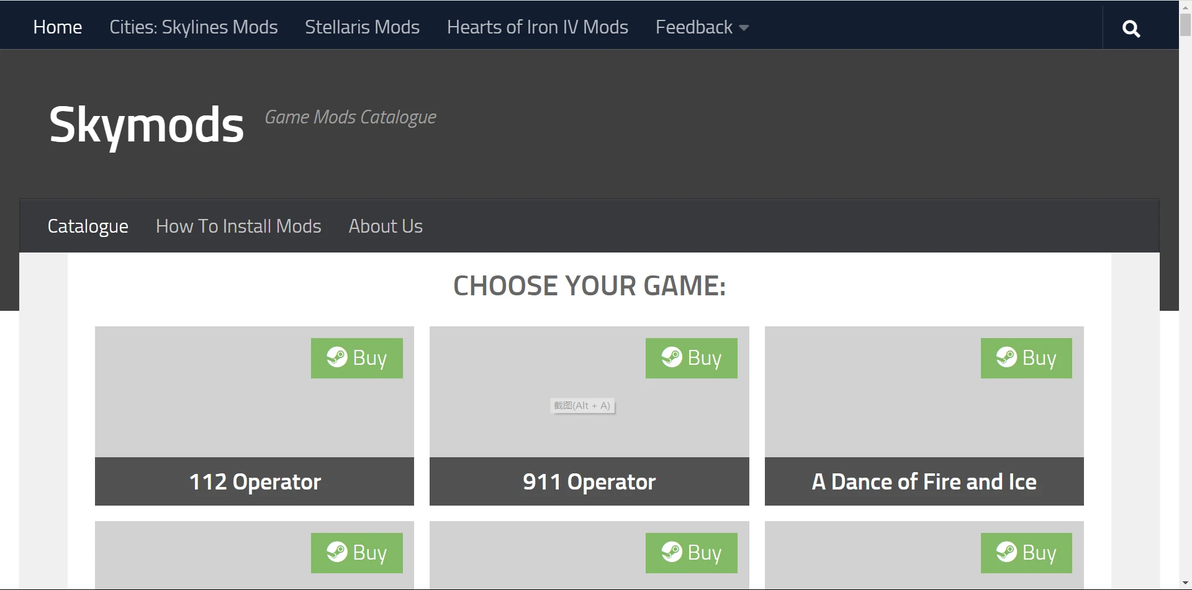Image resolution: width=1192 pixels, height=590 pixels.
Task: Open Hearts of Iron IV Mods page
Action: click(x=537, y=27)
